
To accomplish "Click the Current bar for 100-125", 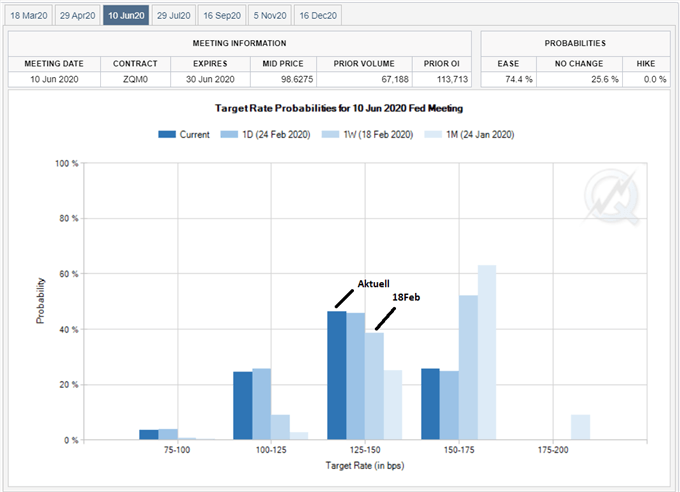I will point(242,406).
